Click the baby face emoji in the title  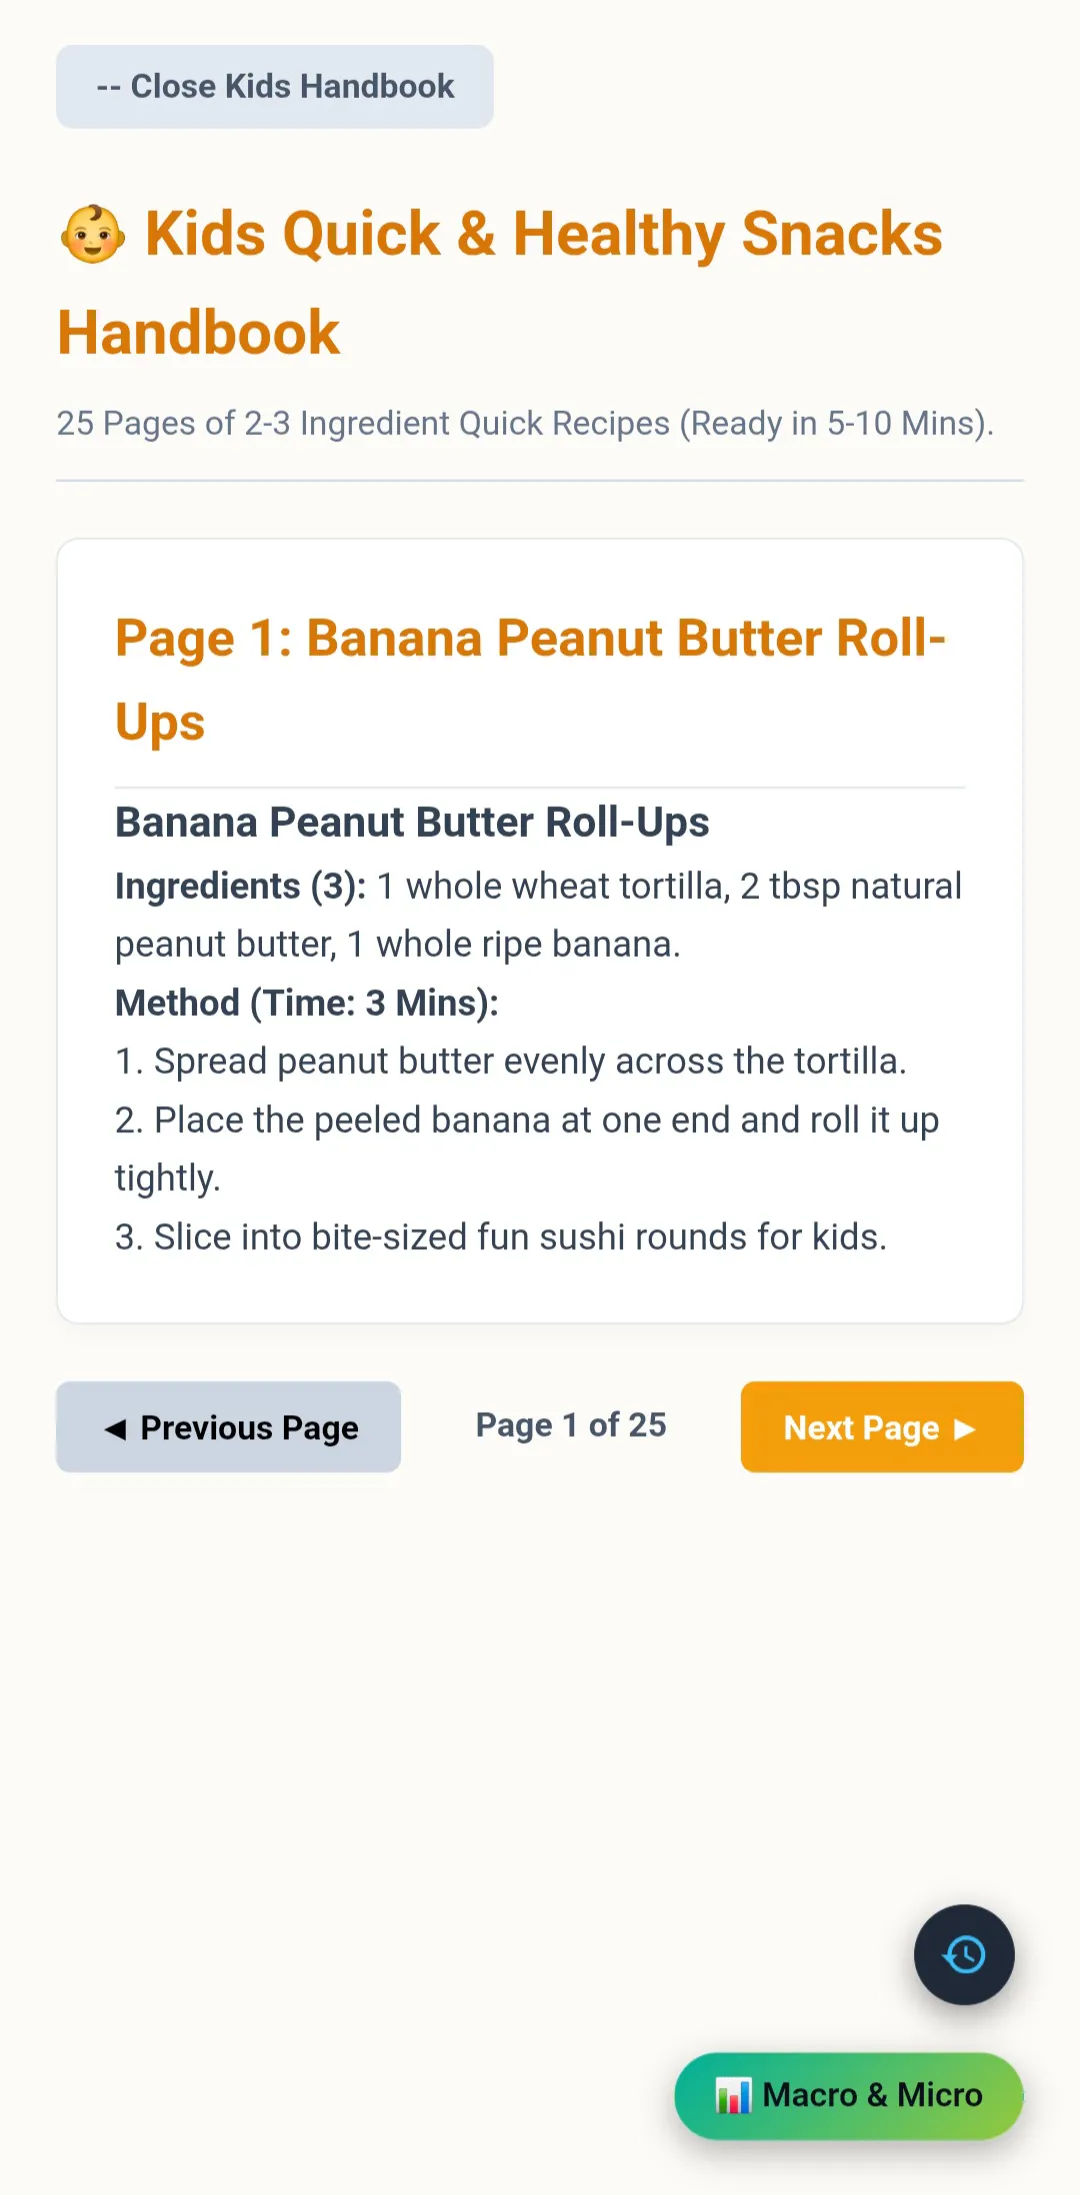click(93, 234)
